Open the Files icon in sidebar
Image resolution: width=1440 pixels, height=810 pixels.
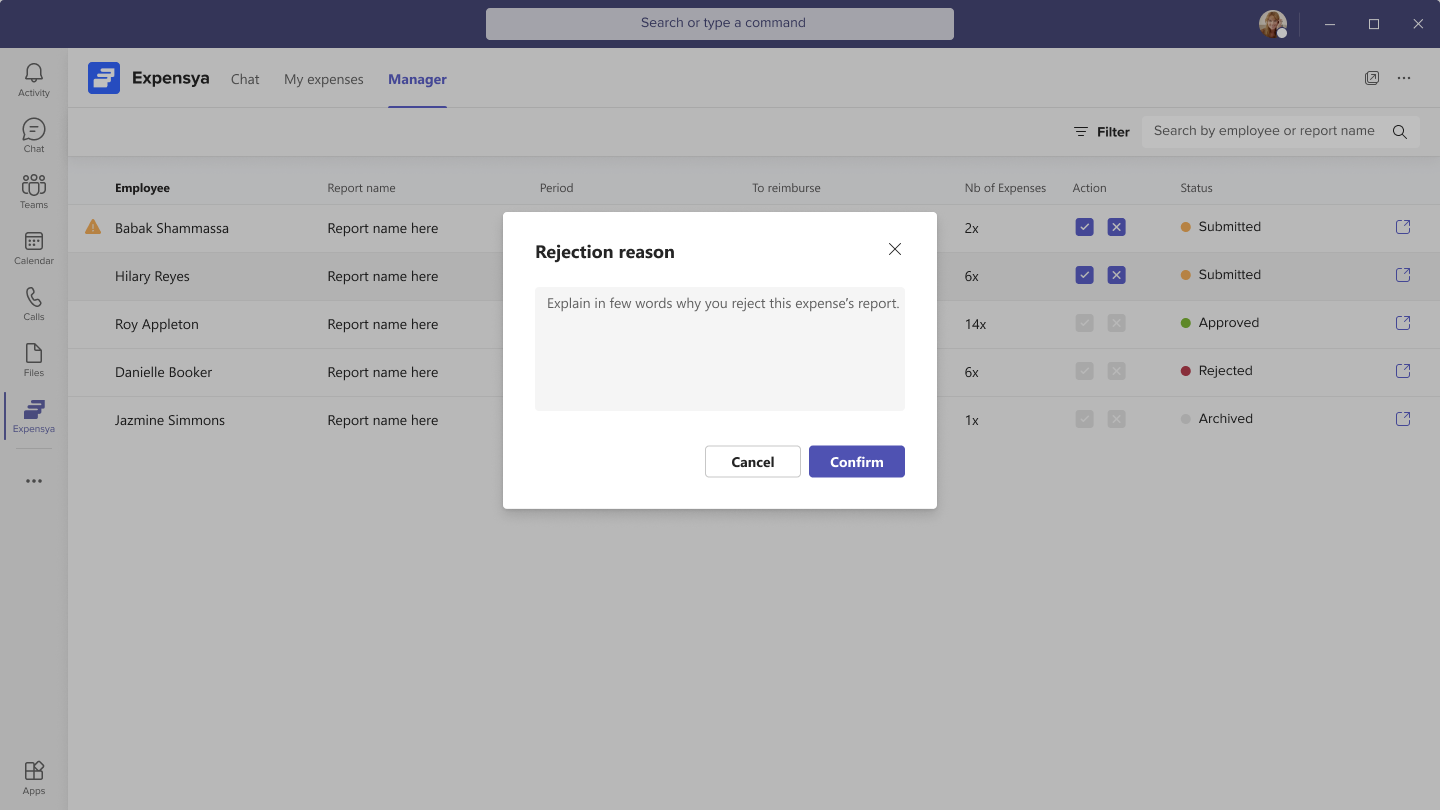pos(34,359)
